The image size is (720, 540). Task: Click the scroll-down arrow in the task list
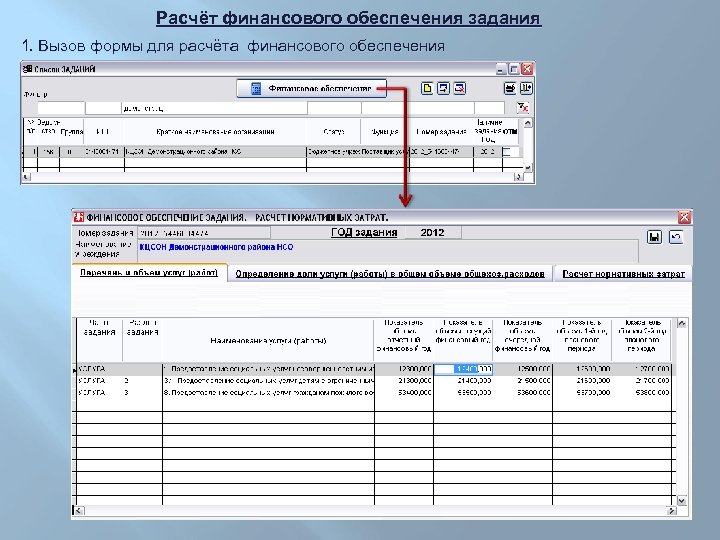pyautogui.click(x=528, y=168)
